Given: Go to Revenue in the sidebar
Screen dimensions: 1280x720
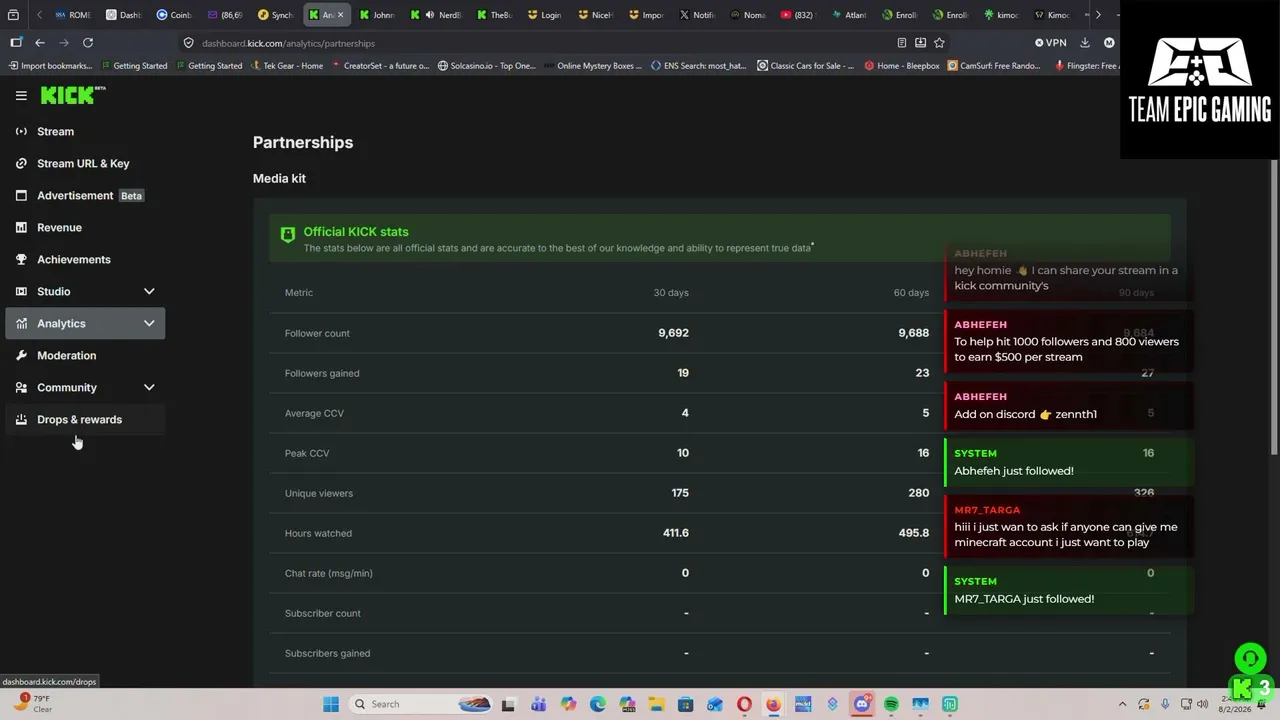Looking at the screenshot, I should click(85, 227).
